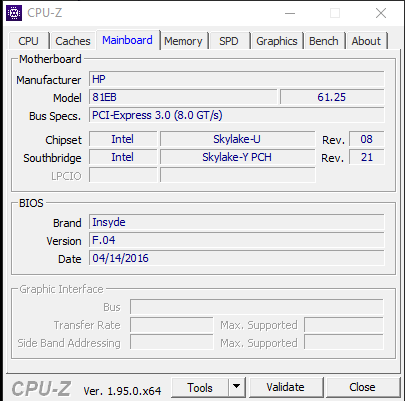Switch to the Graphics tab

pos(277,41)
